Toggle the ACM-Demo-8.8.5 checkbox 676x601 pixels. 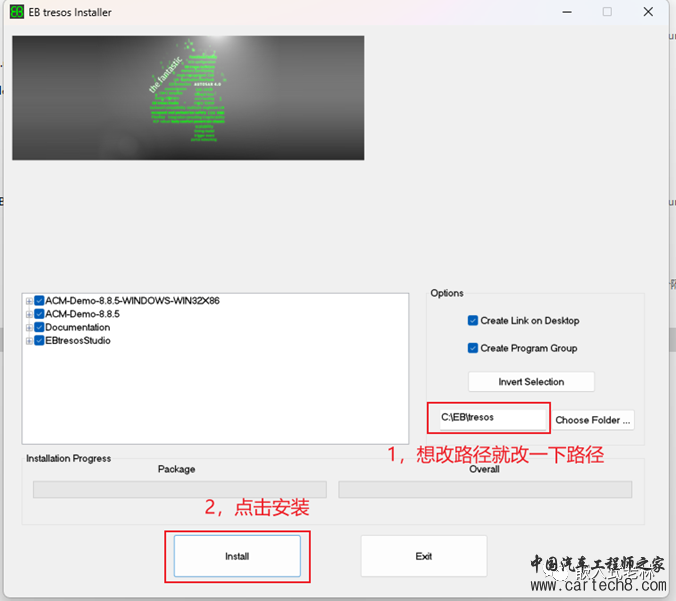point(39,314)
